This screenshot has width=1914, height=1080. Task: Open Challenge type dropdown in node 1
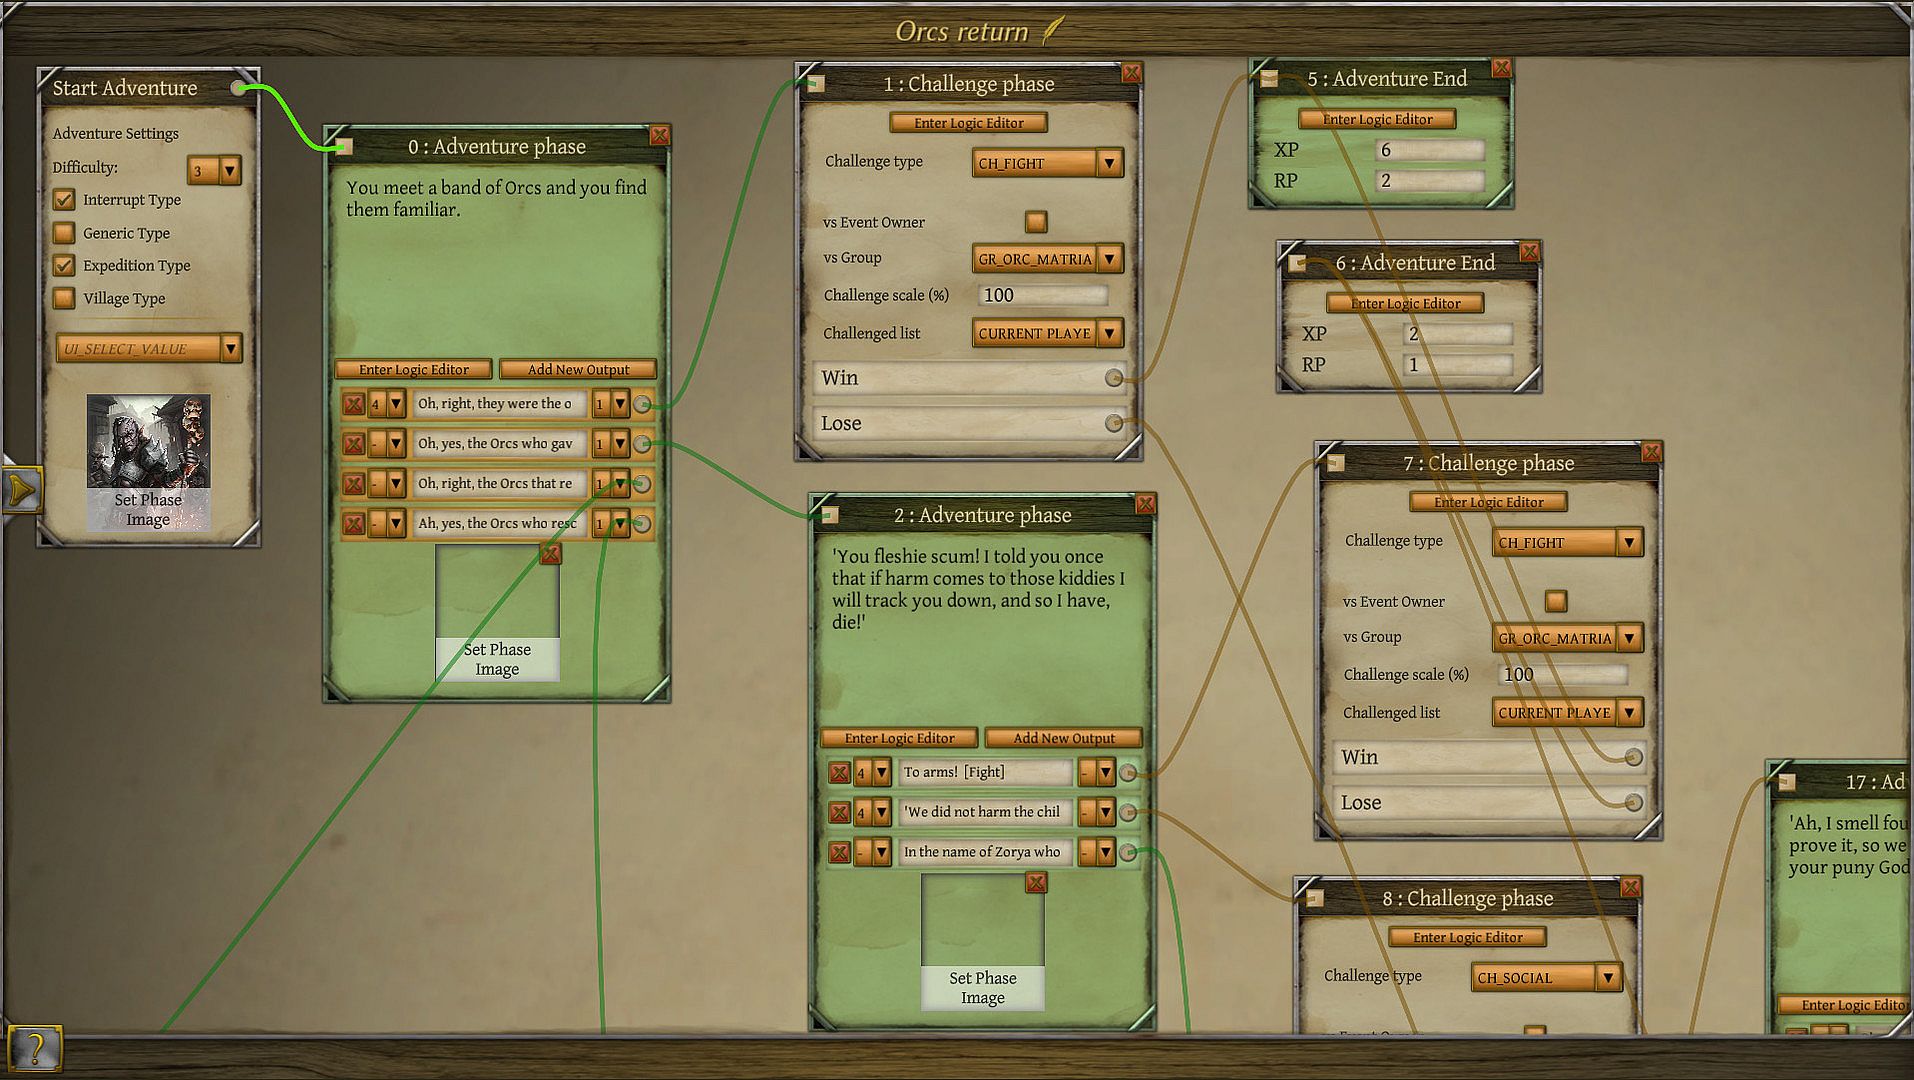click(x=1048, y=163)
